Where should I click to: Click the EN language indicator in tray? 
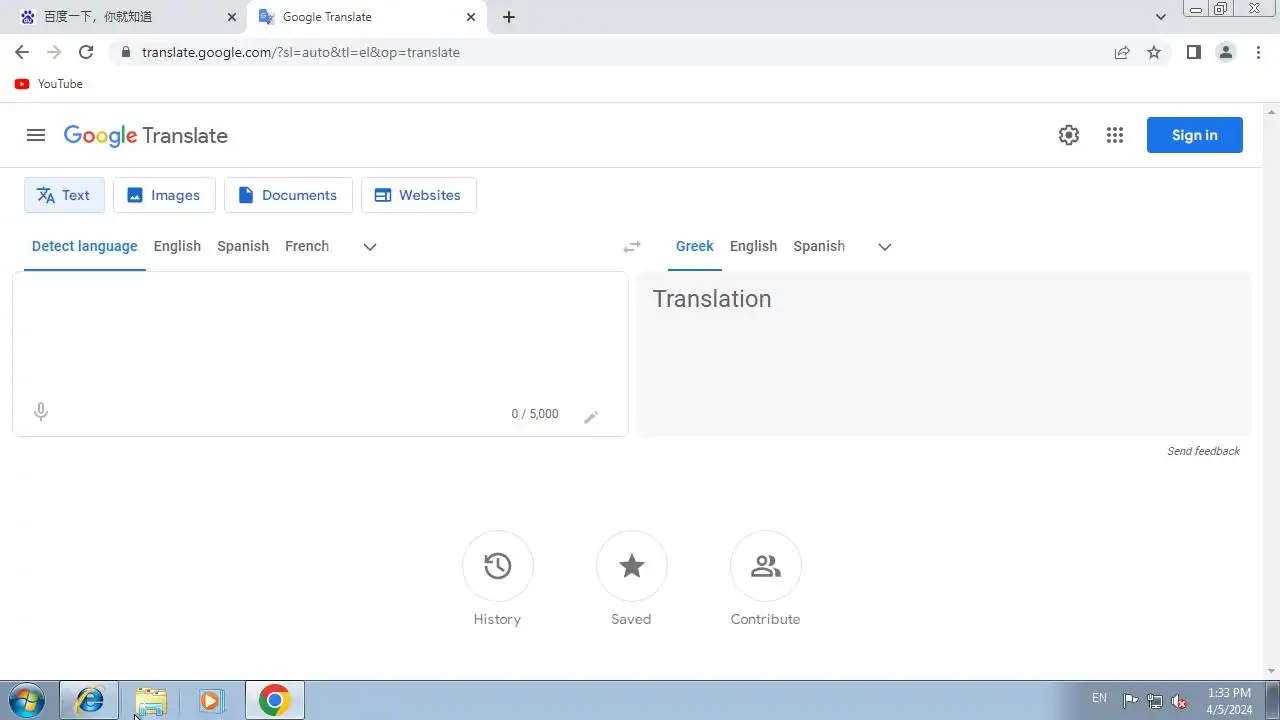coord(1099,698)
